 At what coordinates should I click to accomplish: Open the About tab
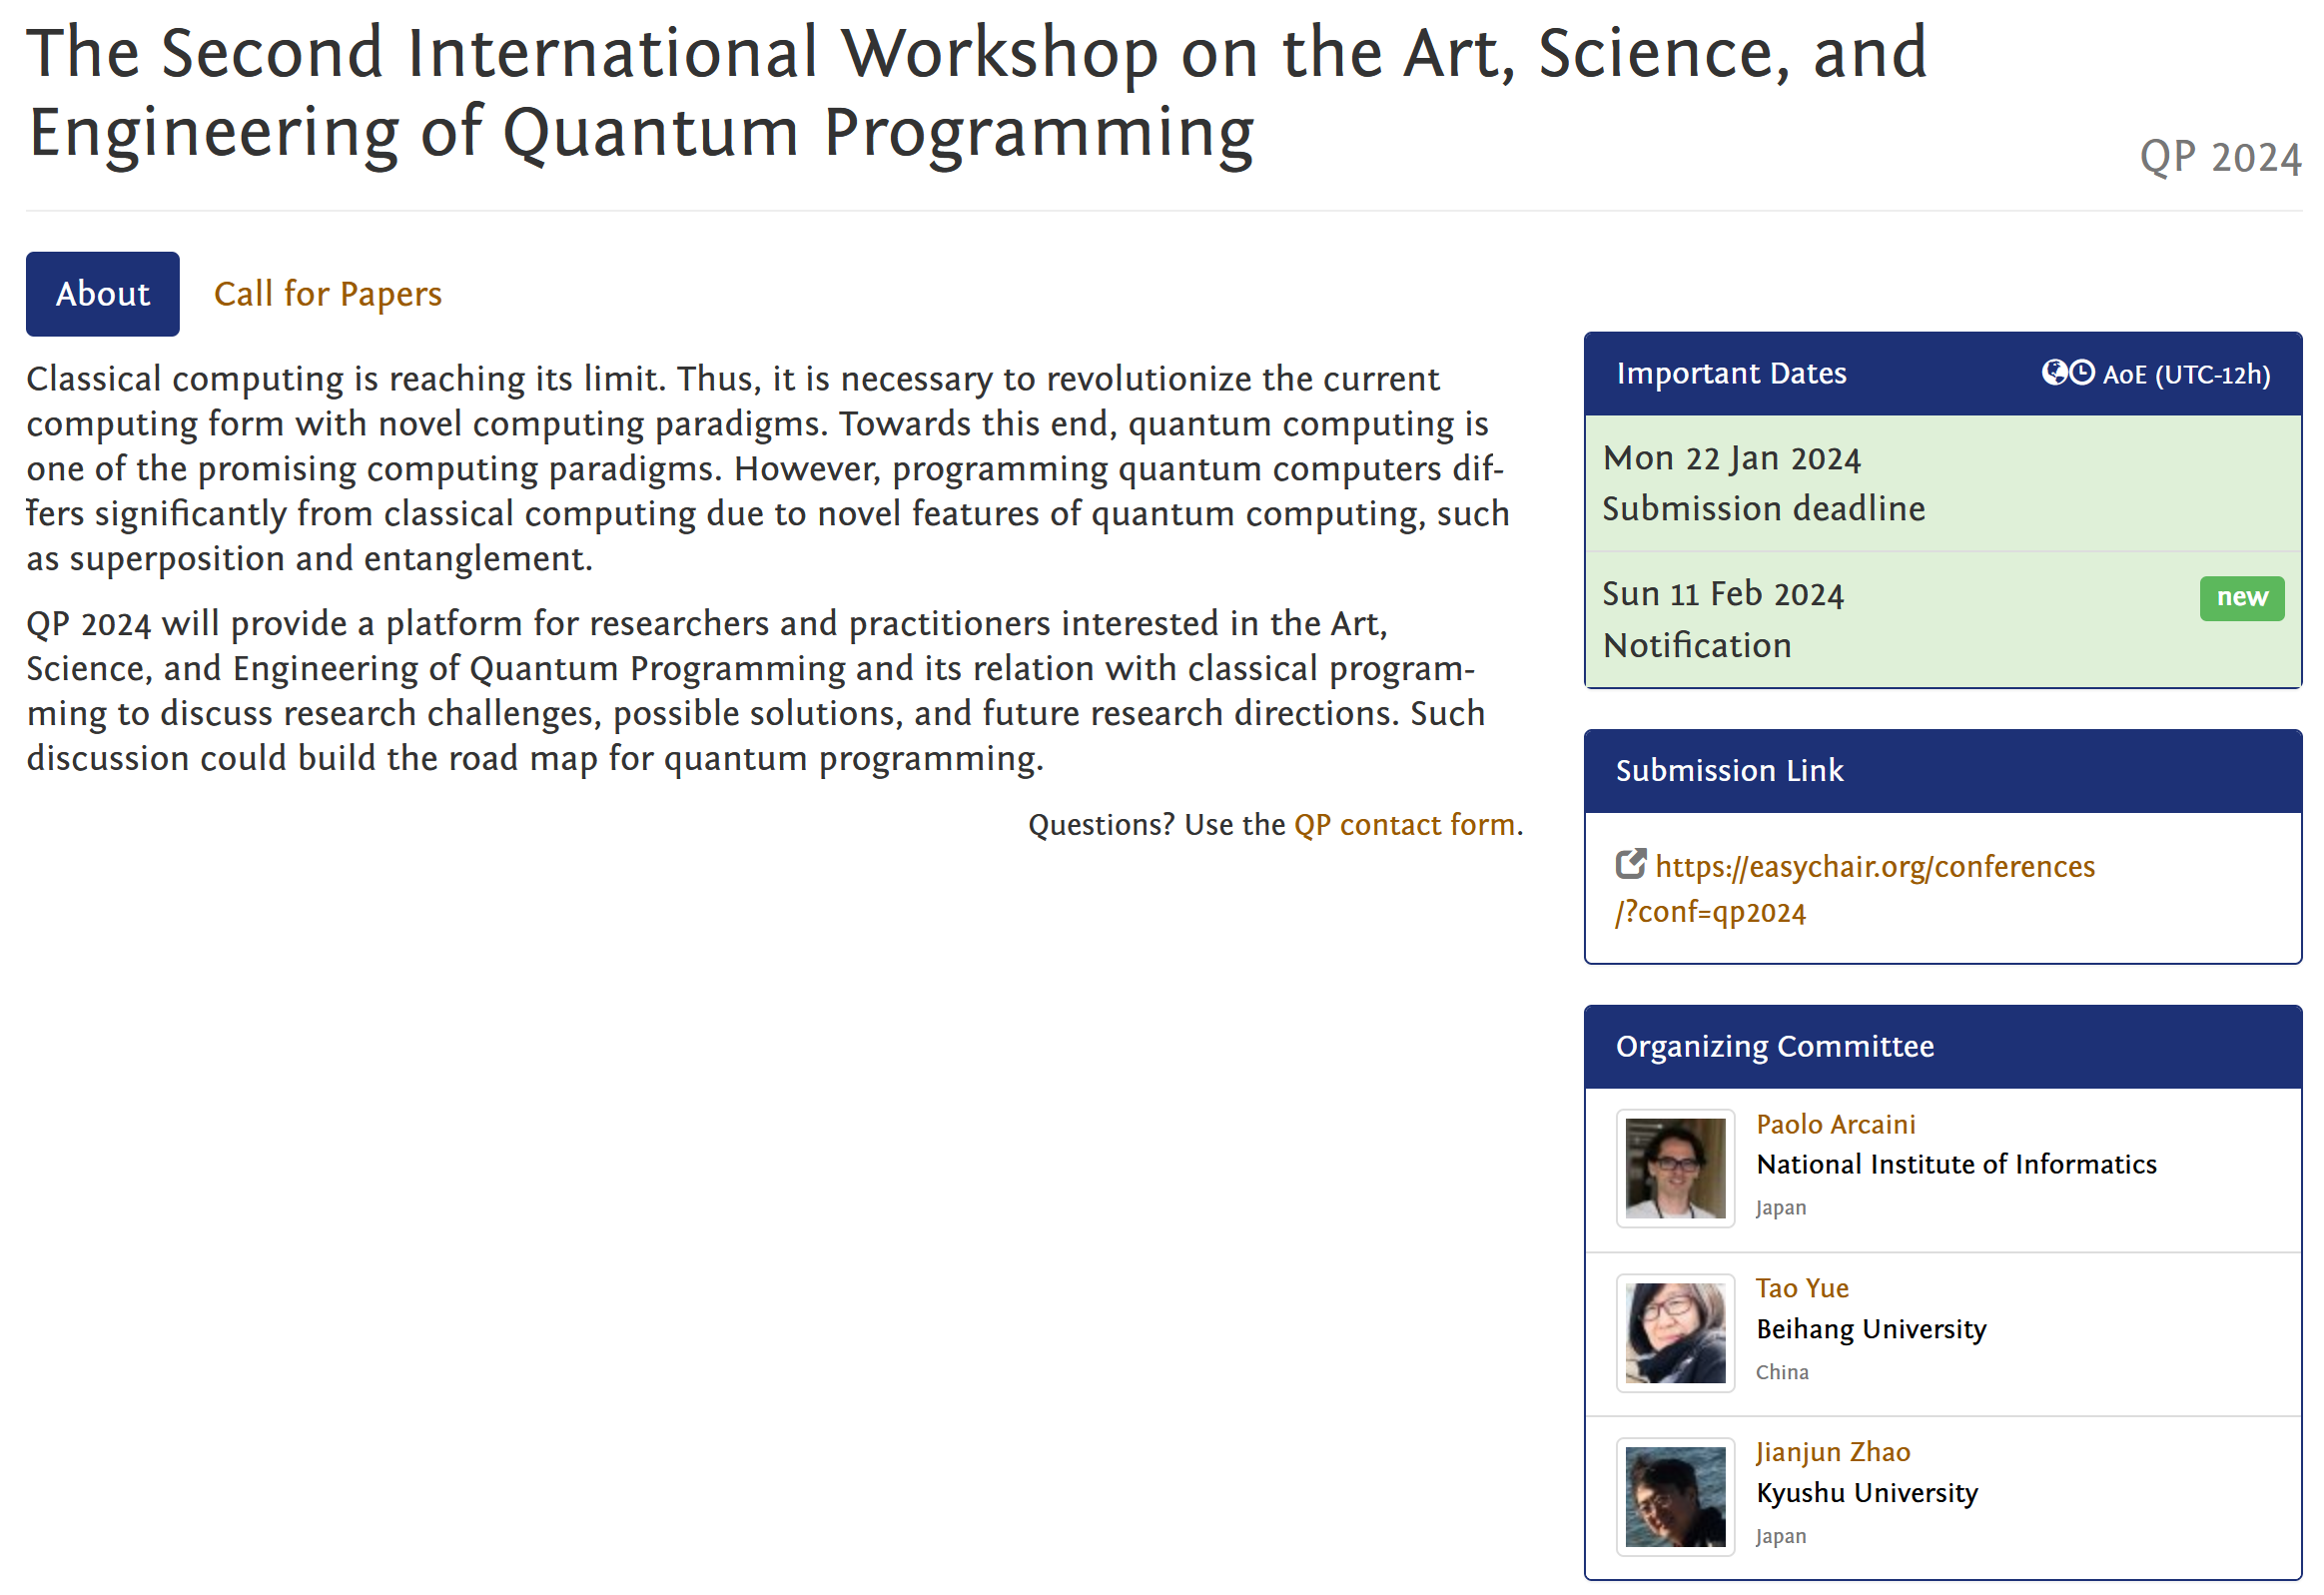(103, 294)
